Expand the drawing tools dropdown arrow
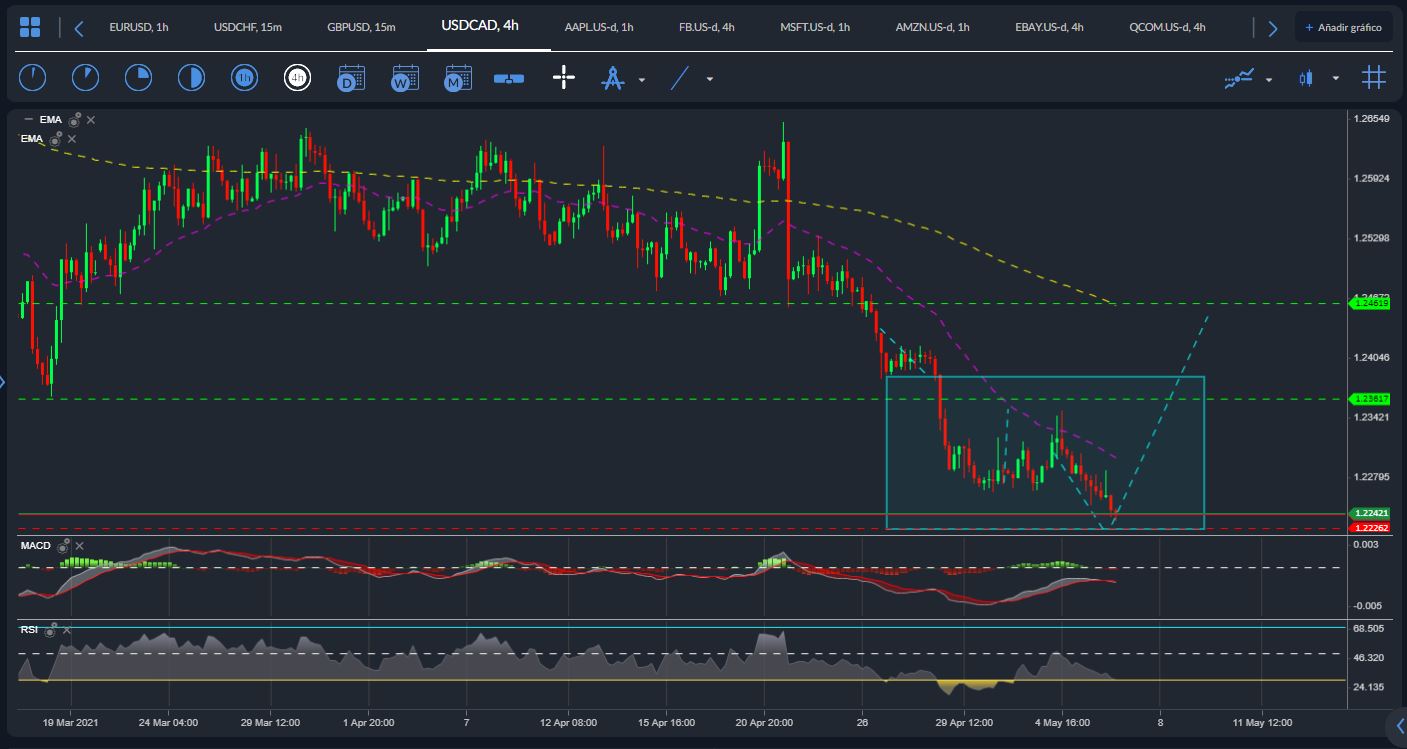 click(642, 79)
